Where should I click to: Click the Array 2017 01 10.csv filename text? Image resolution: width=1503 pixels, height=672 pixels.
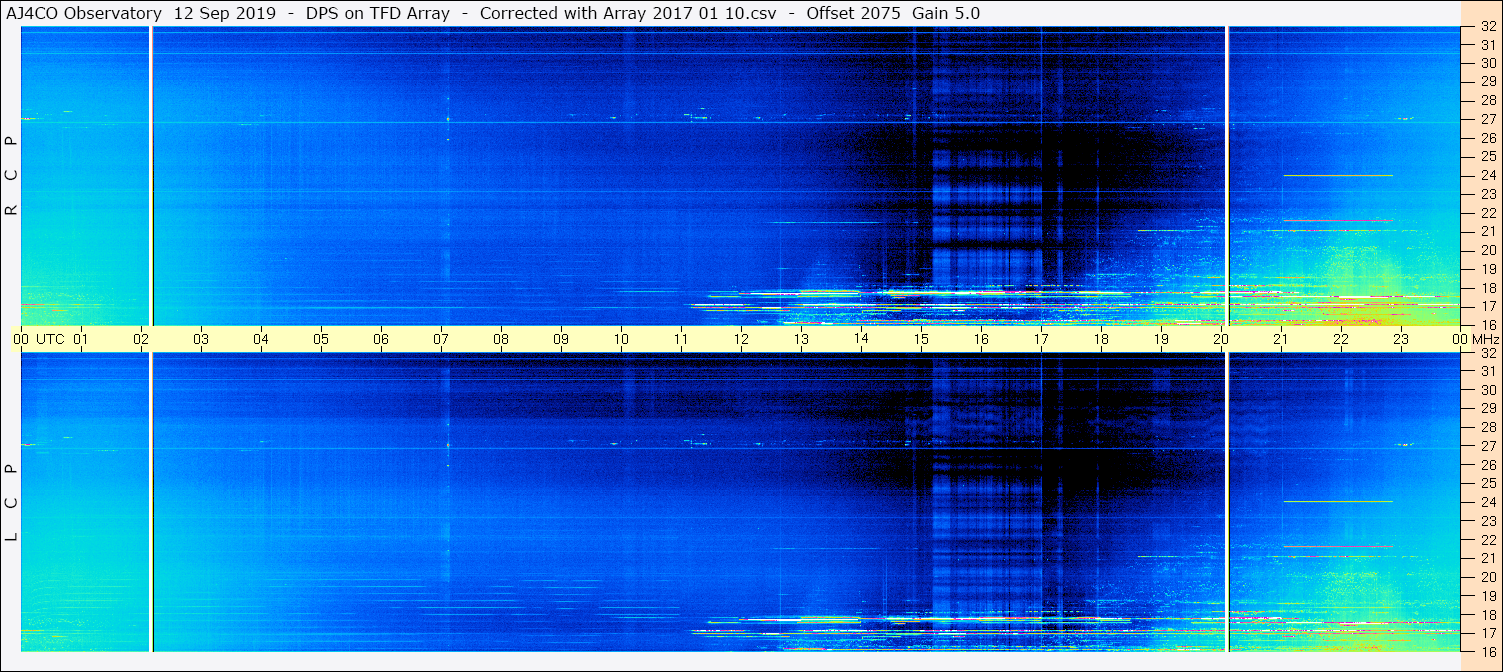pyautogui.click(x=688, y=14)
